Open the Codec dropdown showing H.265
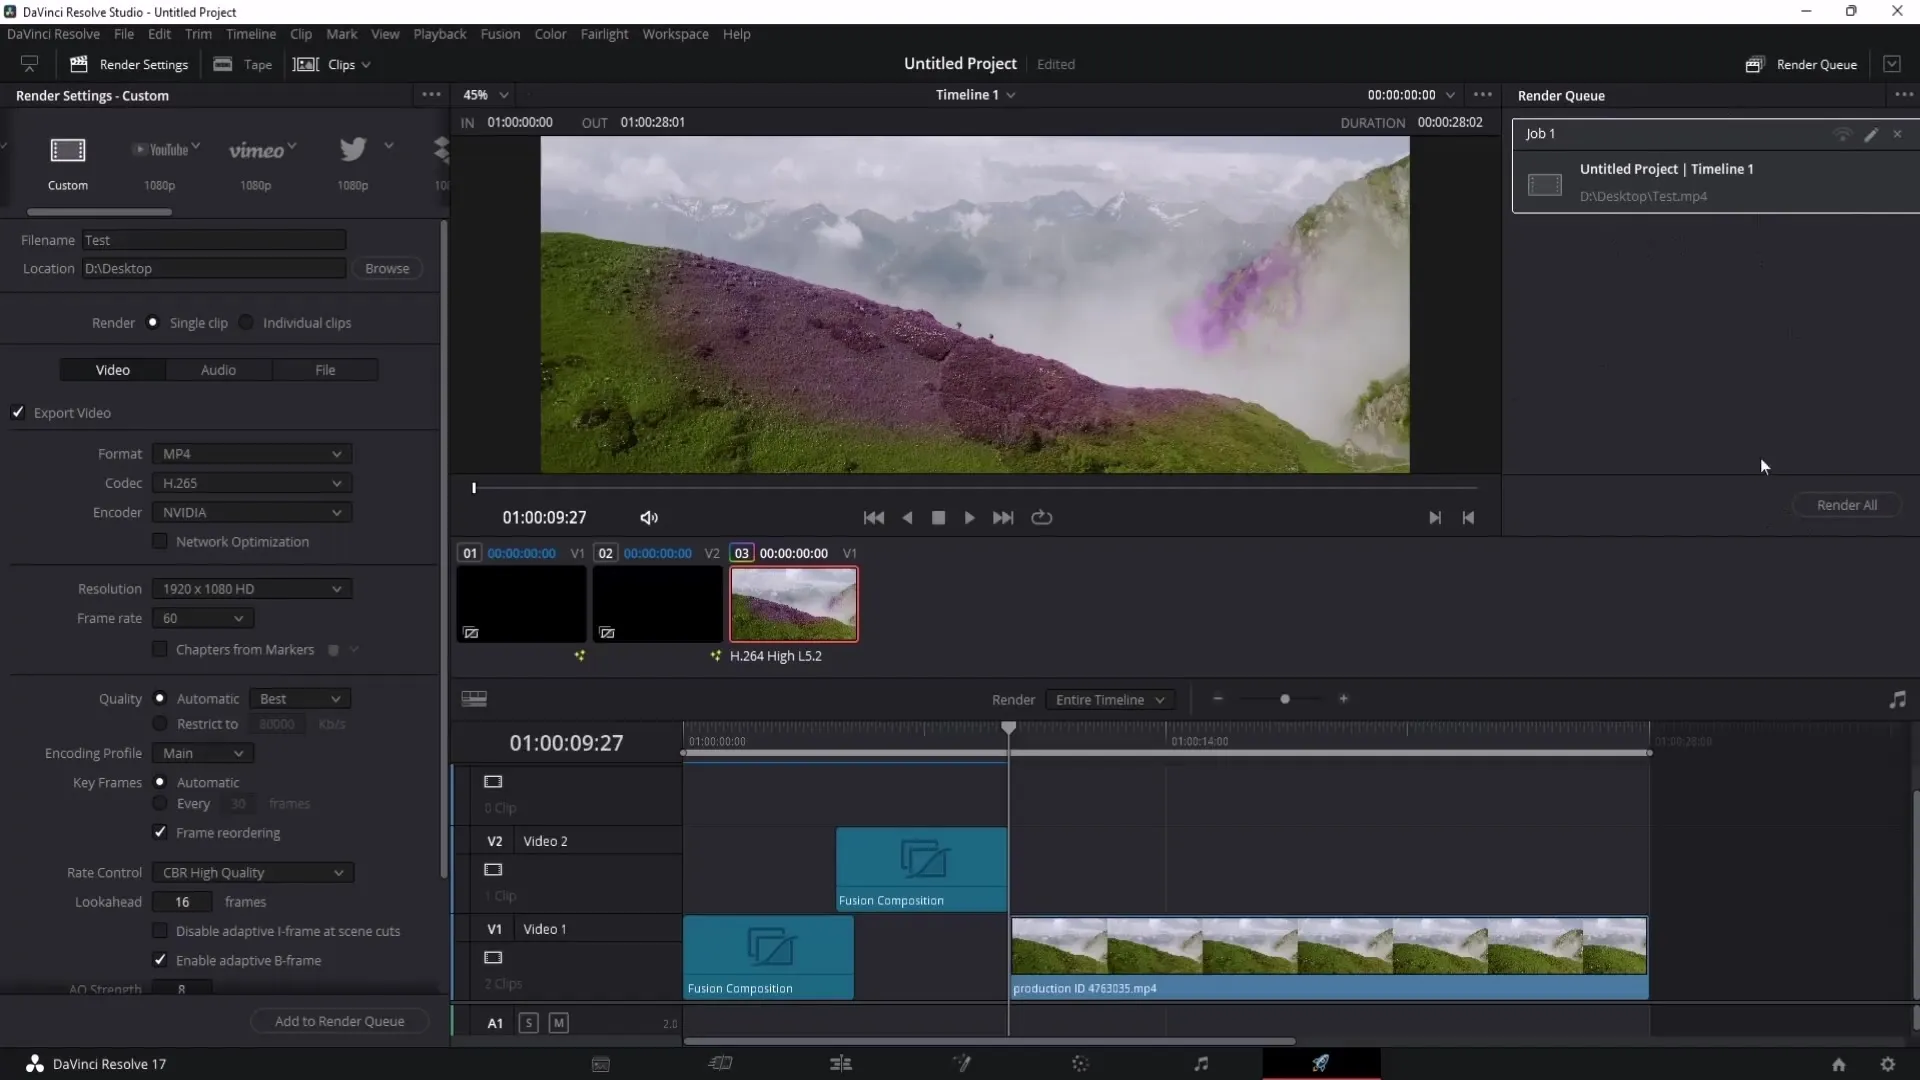The width and height of the screenshot is (1920, 1080). point(249,481)
